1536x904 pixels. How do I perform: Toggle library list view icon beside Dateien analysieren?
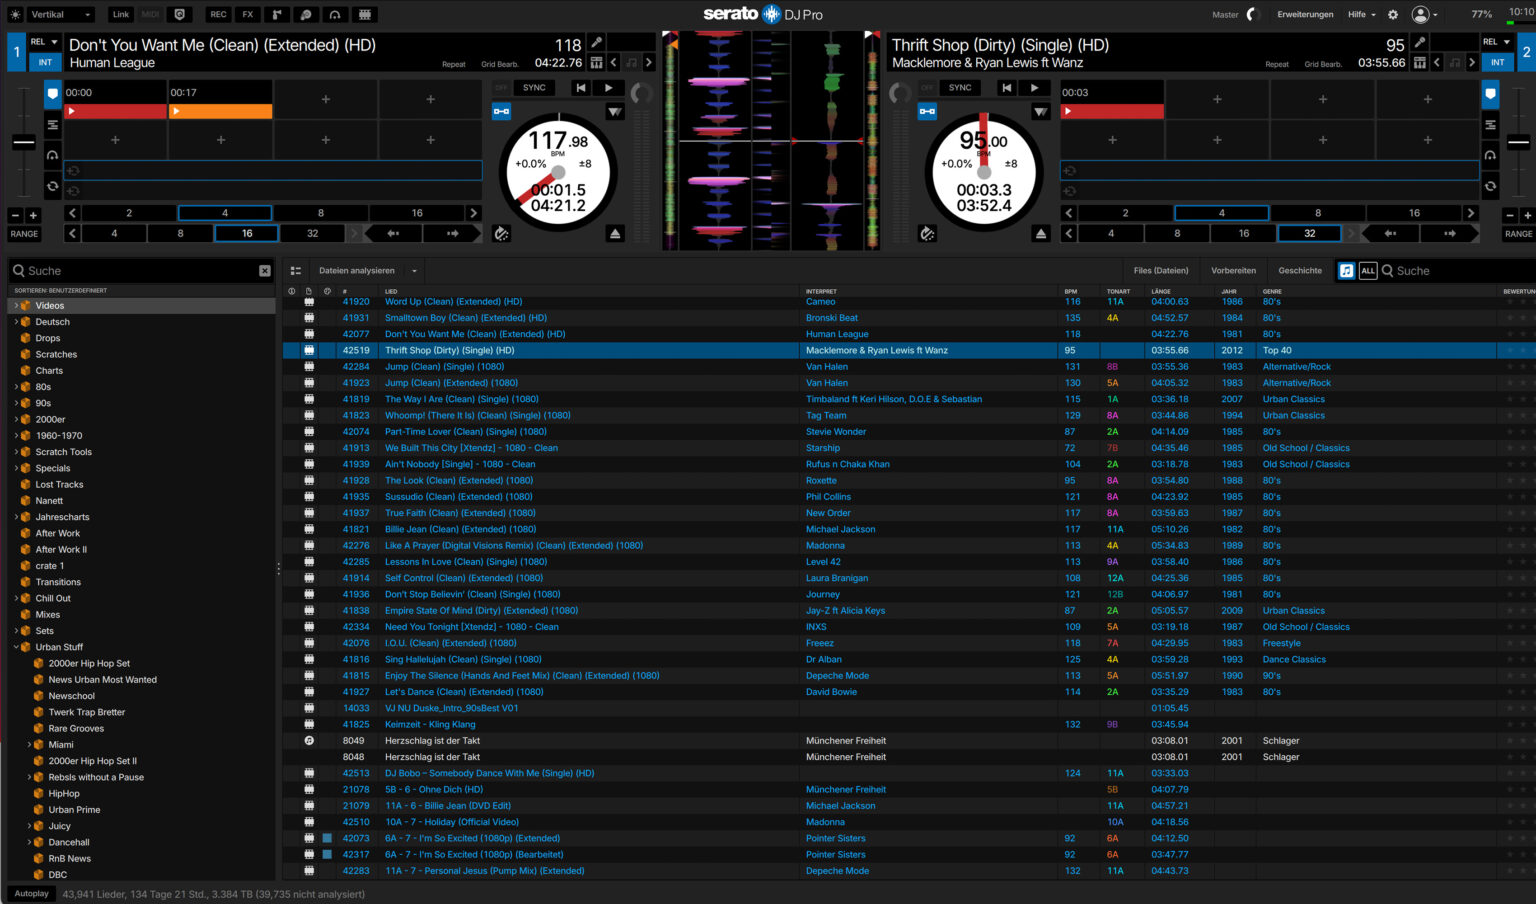tap(296, 271)
